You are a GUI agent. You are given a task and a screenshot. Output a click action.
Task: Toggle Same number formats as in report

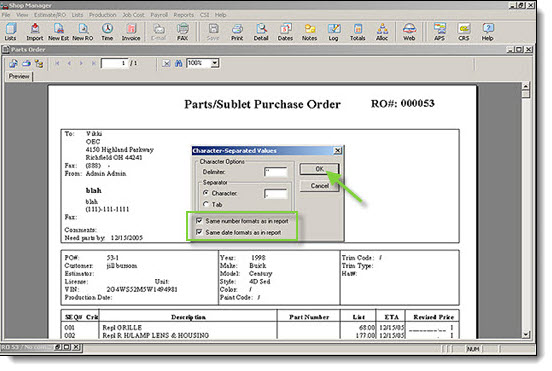(x=199, y=221)
